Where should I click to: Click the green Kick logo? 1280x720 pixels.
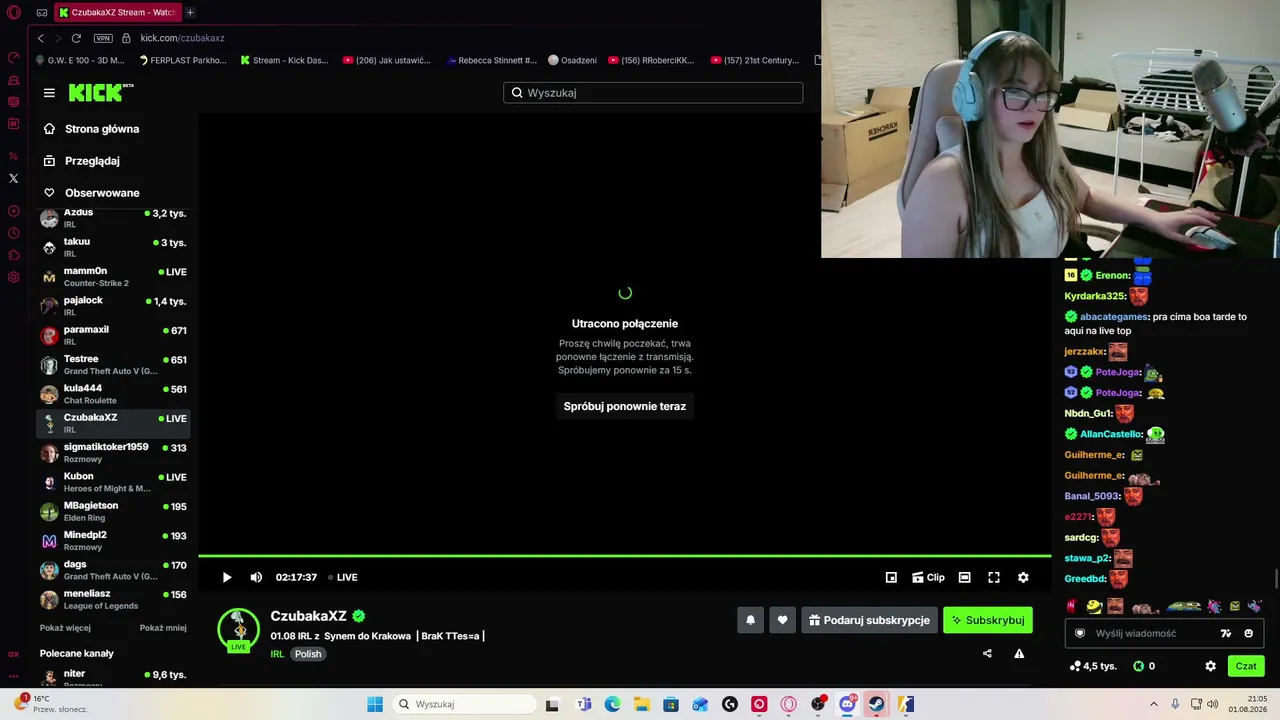click(x=100, y=93)
